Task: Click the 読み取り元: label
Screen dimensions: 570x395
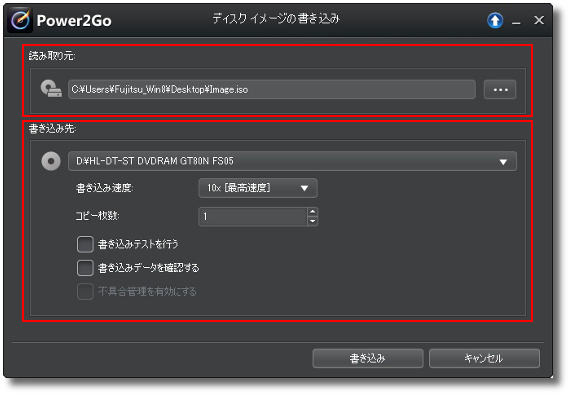Action: tap(52, 56)
